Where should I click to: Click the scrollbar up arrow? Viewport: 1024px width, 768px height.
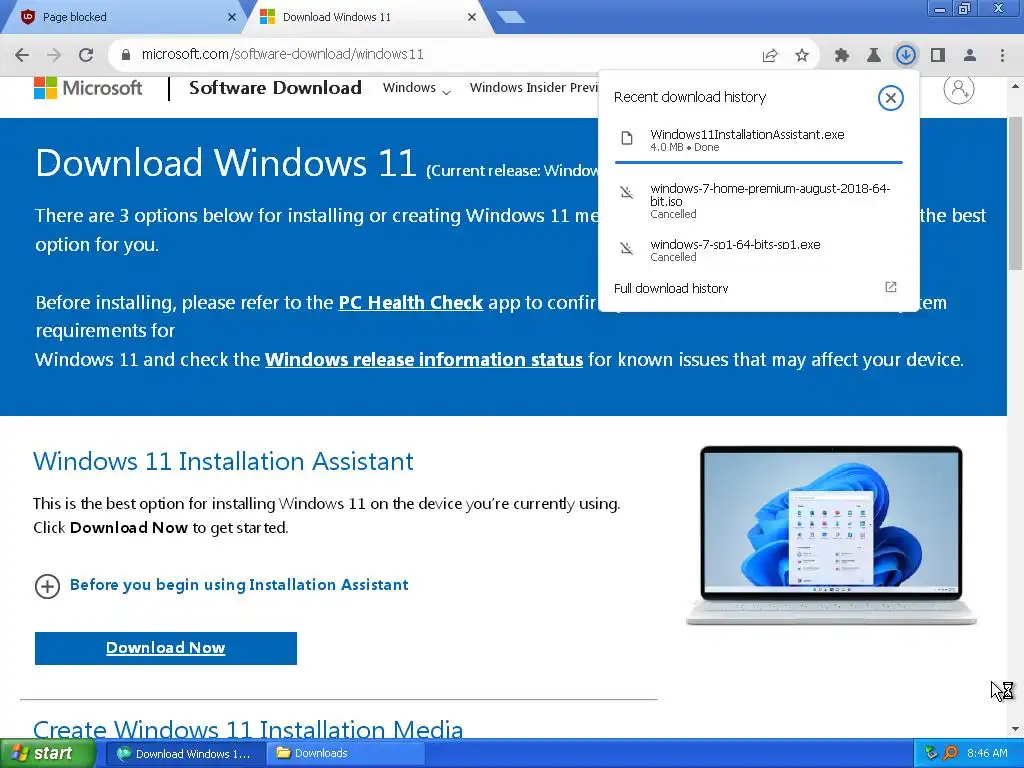tap(1016, 86)
